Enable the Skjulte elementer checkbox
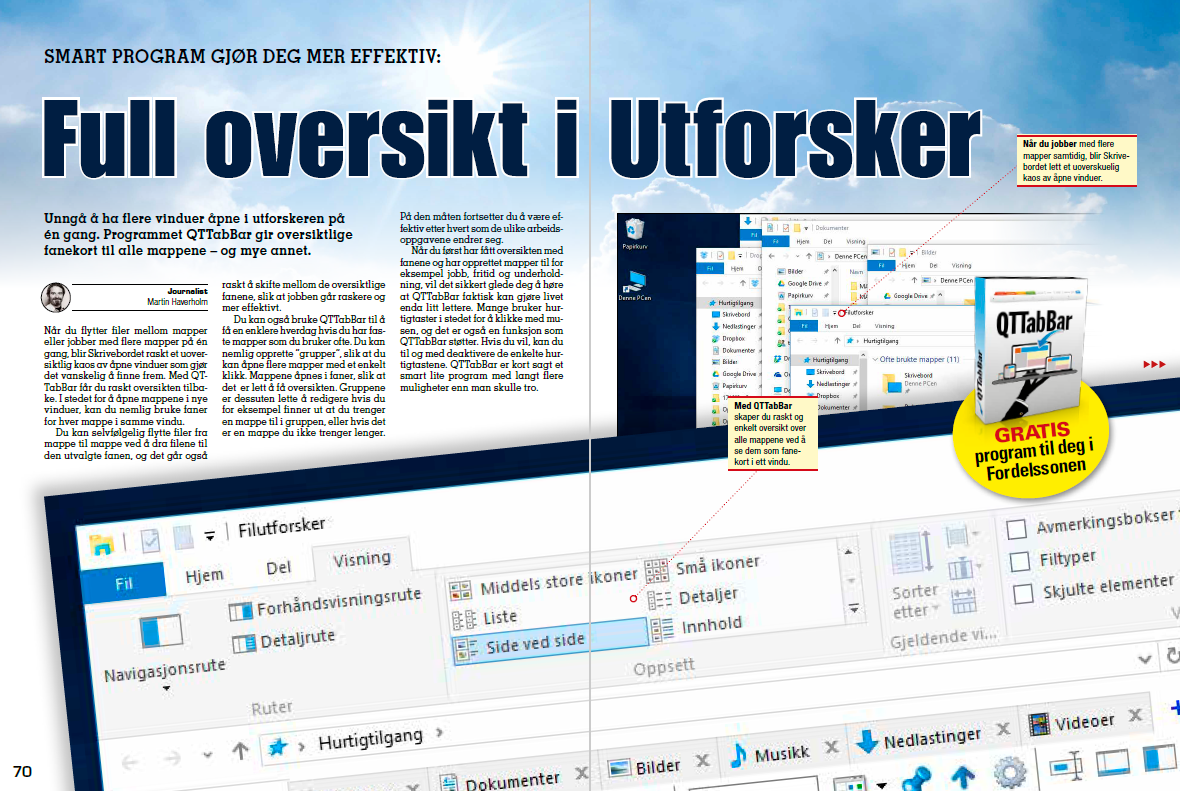Screen dimensions: 1180x791 [1023, 595]
